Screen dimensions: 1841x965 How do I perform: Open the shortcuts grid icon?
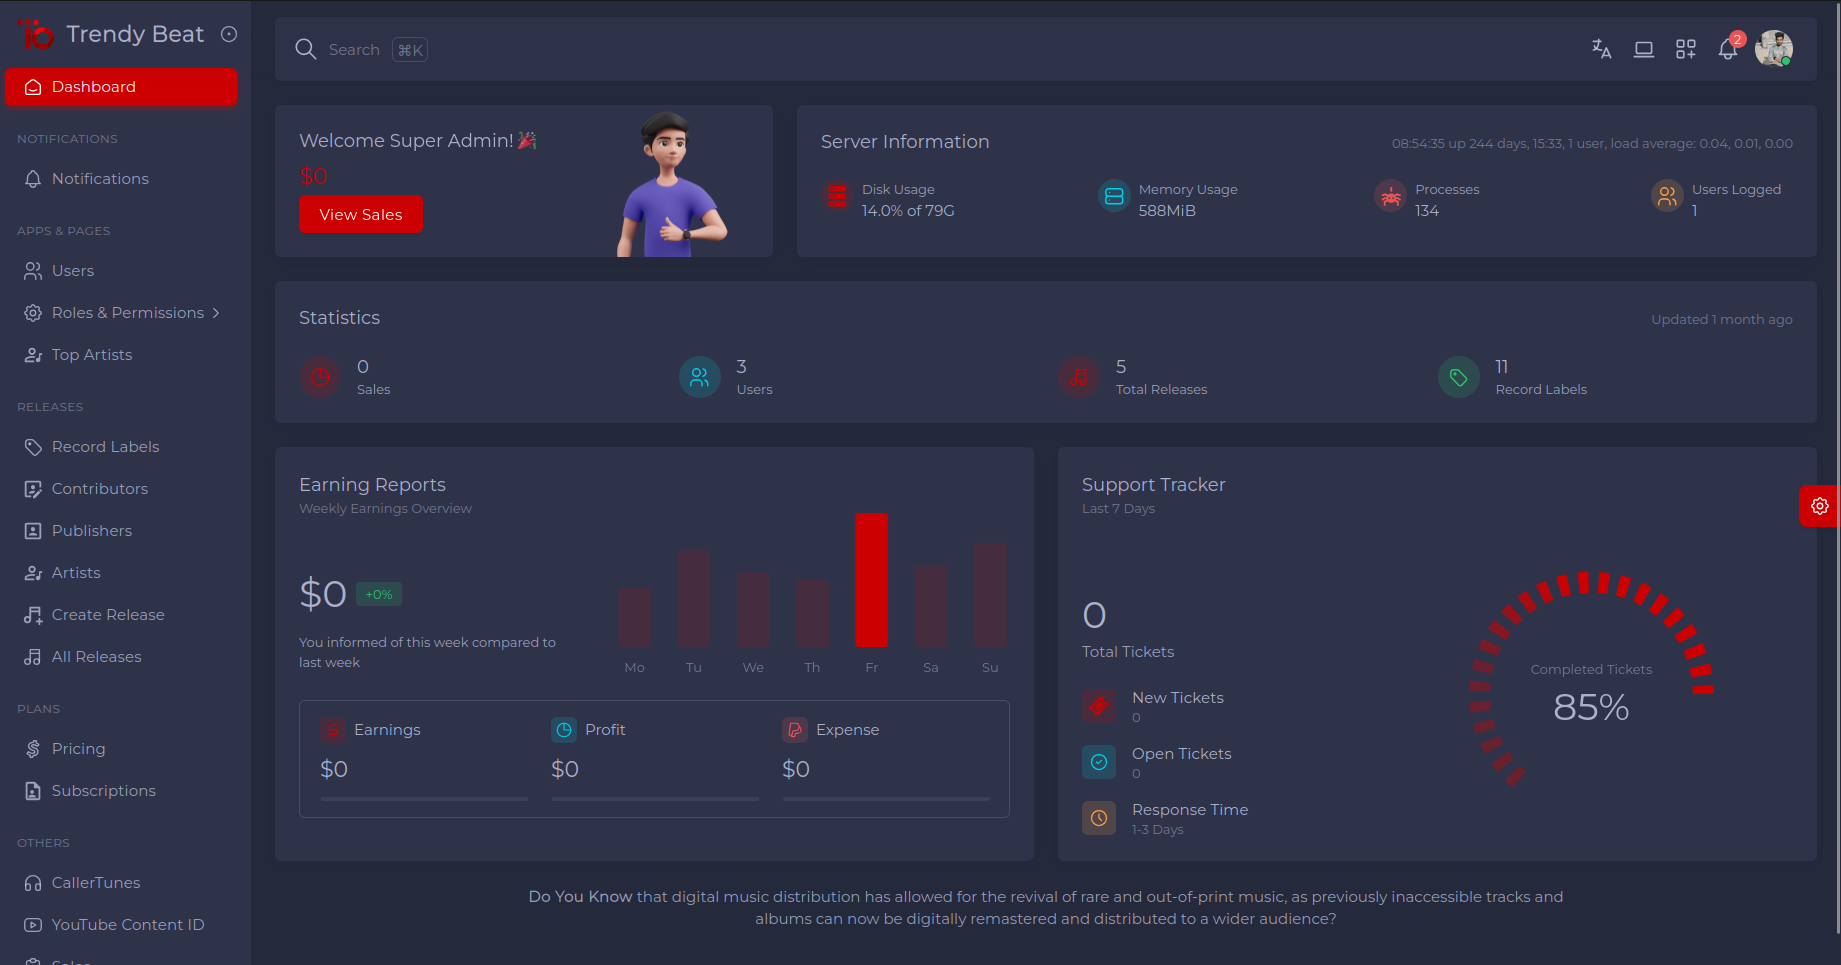pos(1685,49)
